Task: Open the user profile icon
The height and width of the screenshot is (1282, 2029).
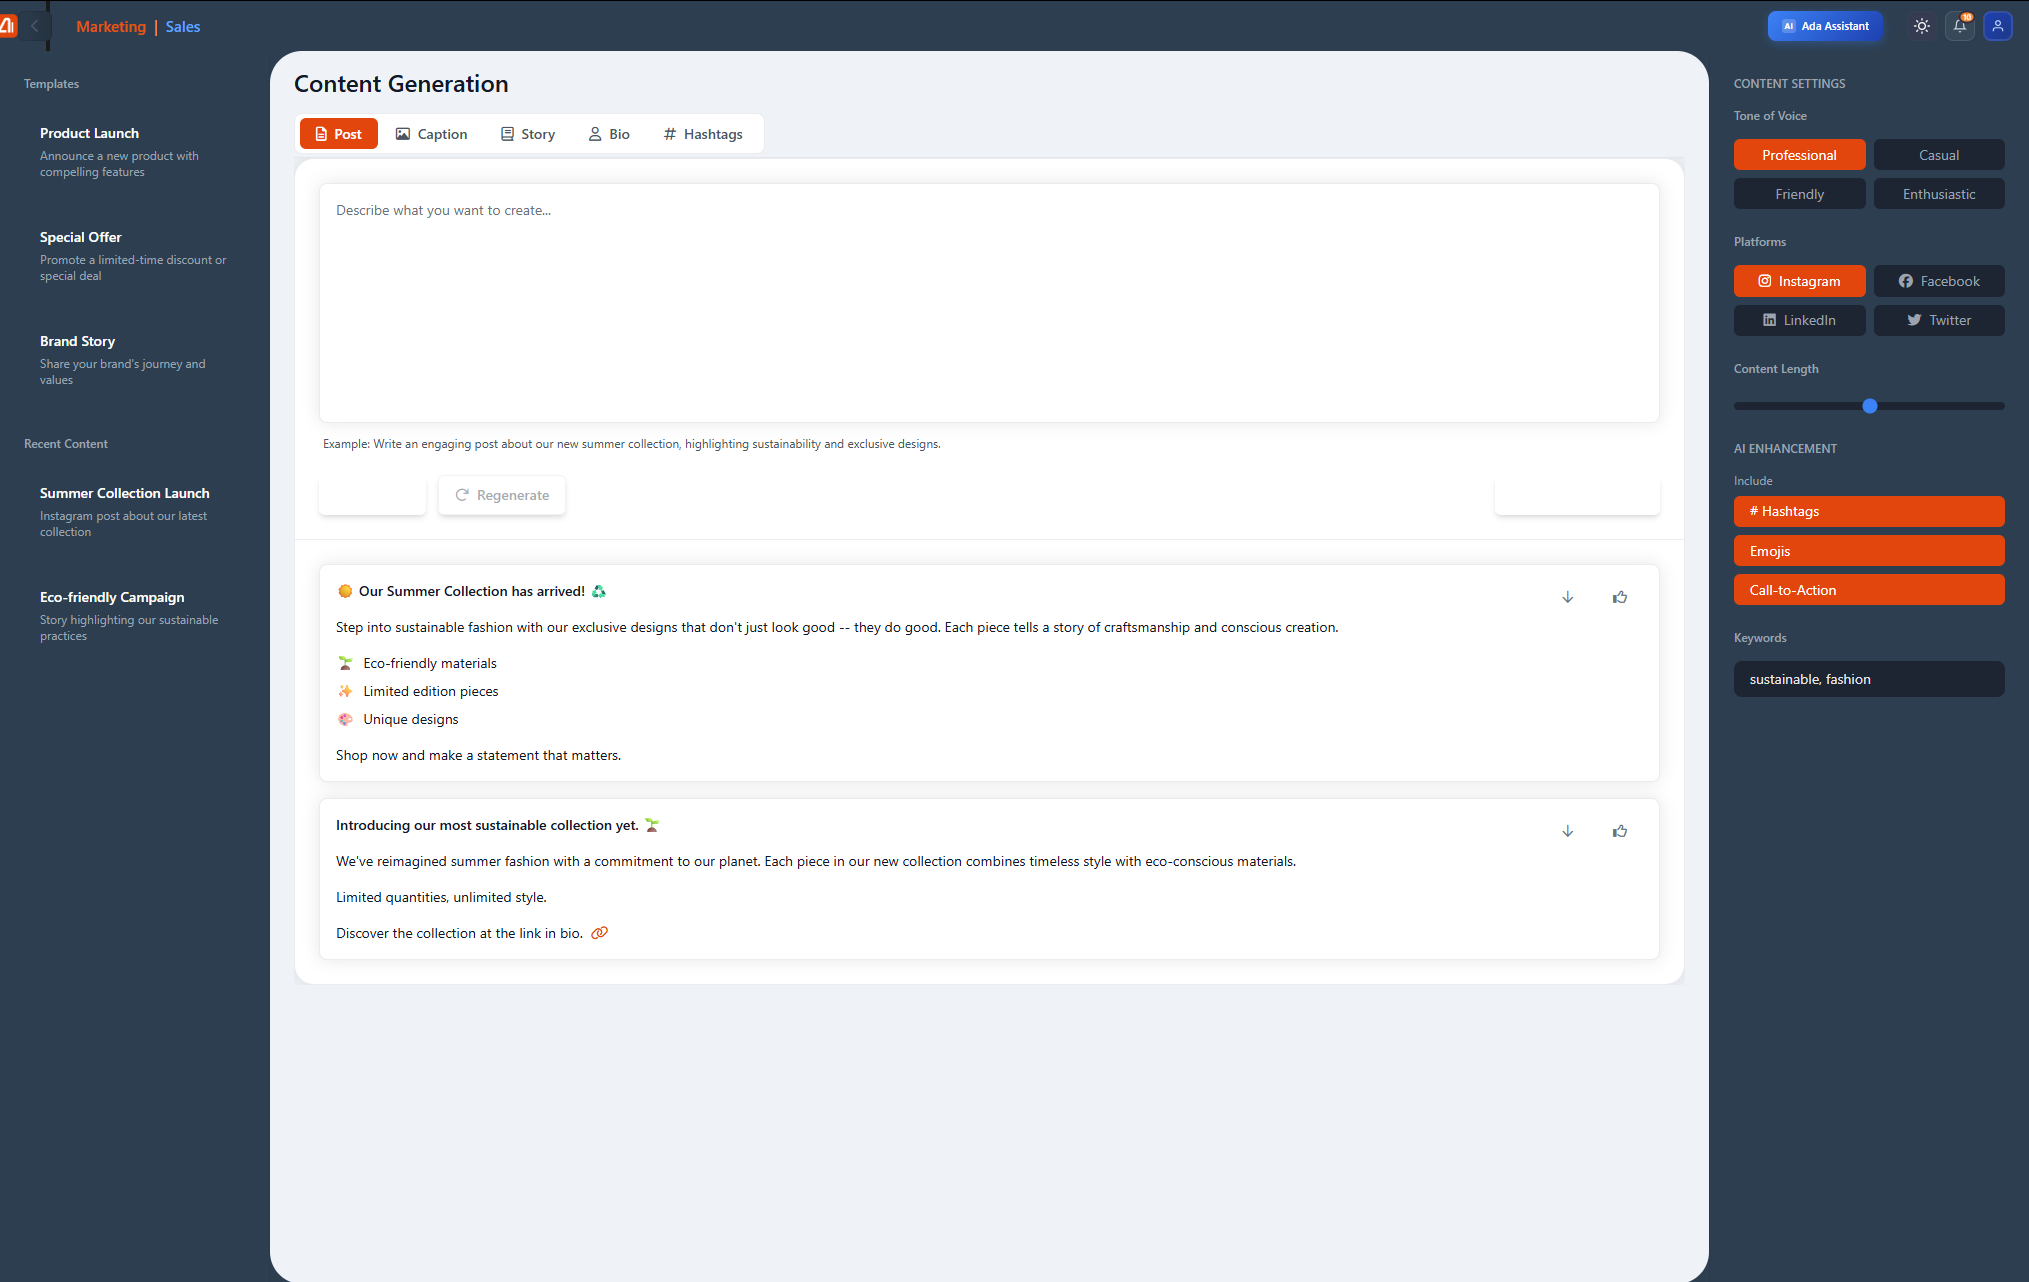Action: [1997, 26]
